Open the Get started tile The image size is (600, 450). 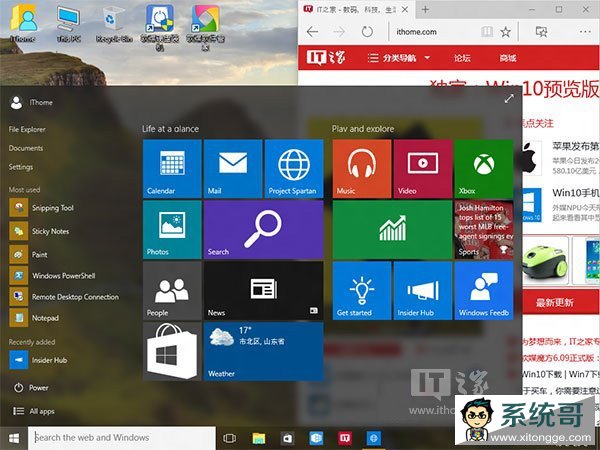362,291
